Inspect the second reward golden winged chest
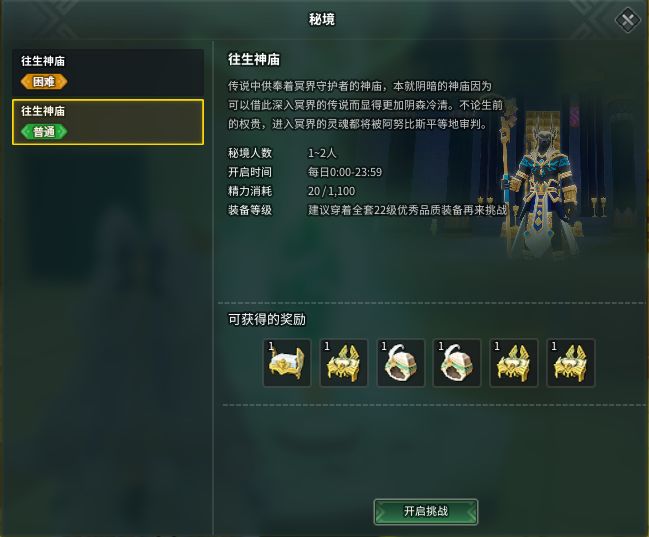 click(x=344, y=363)
